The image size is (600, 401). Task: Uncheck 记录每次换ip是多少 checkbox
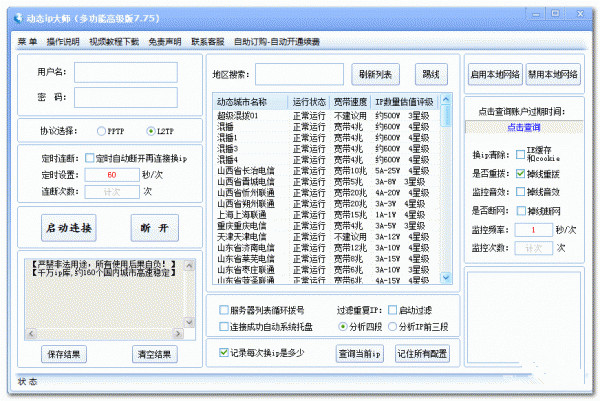pyautogui.click(x=224, y=352)
